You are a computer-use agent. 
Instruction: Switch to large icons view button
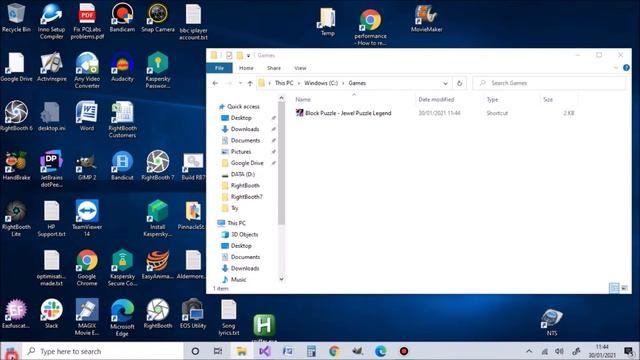pos(624,288)
